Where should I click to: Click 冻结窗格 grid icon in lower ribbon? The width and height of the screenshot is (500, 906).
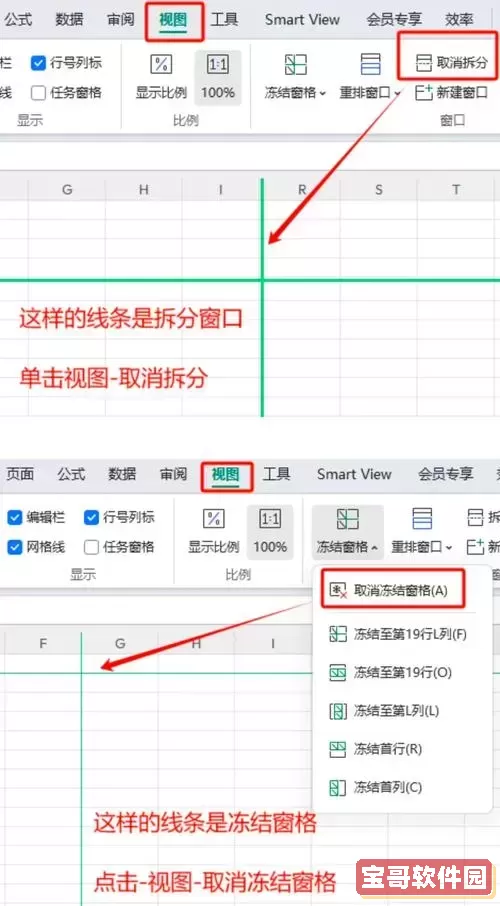[x=348, y=519]
